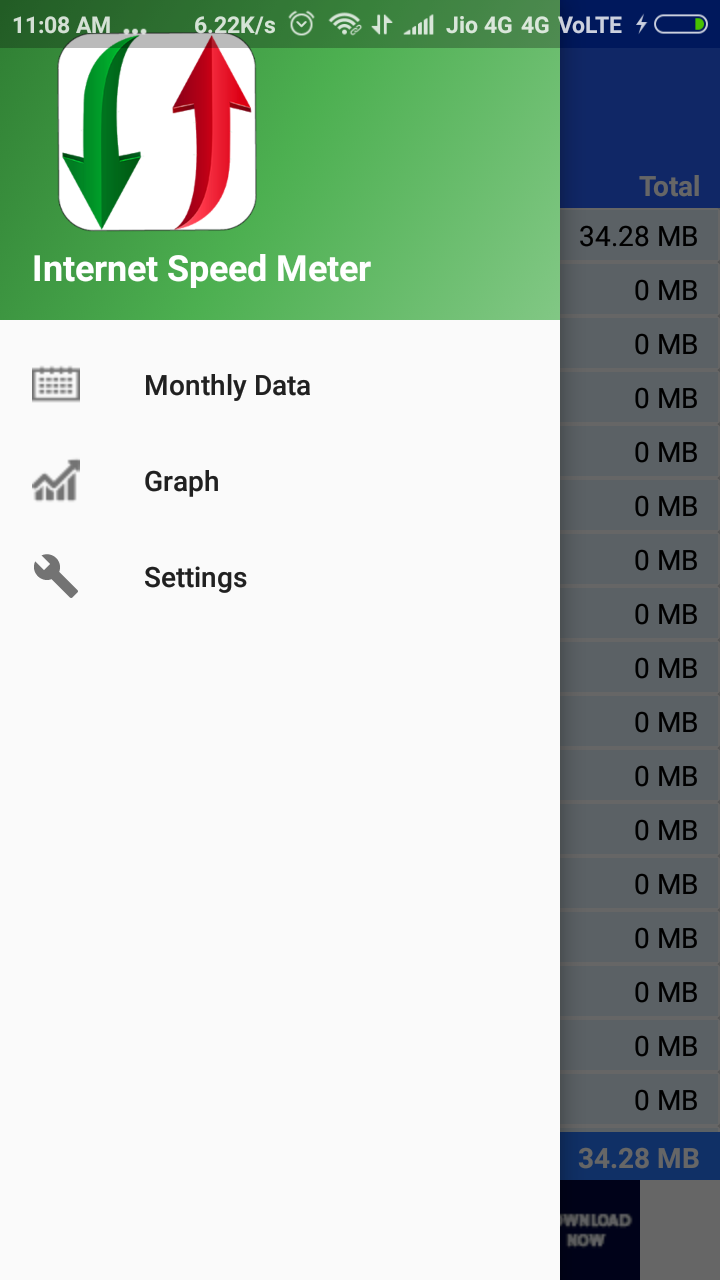Open Monthly Data via the calendar icon
The image size is (720, 1280).
(55, 383)
